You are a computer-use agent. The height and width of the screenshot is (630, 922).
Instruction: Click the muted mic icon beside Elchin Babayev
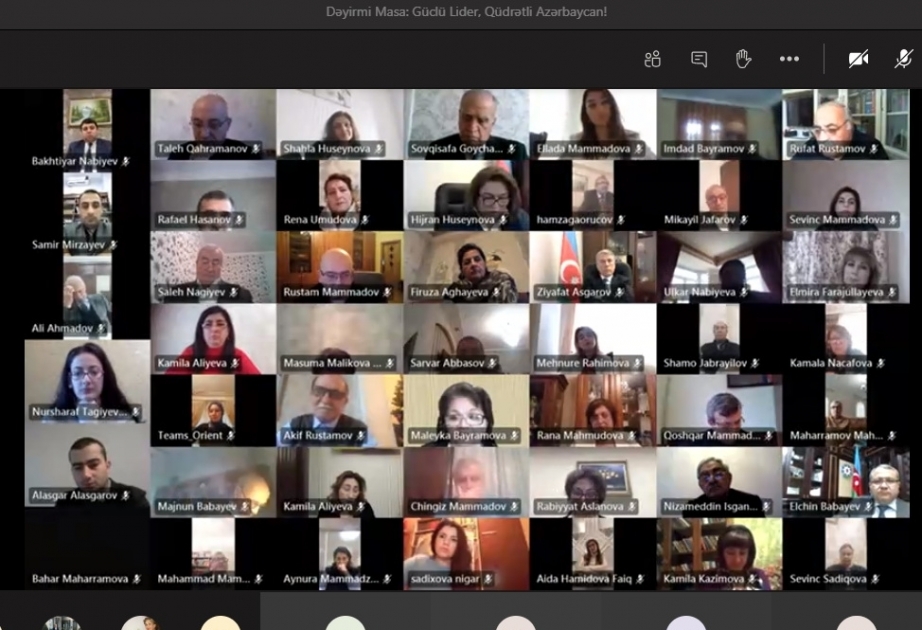click(x=867, y=506)
